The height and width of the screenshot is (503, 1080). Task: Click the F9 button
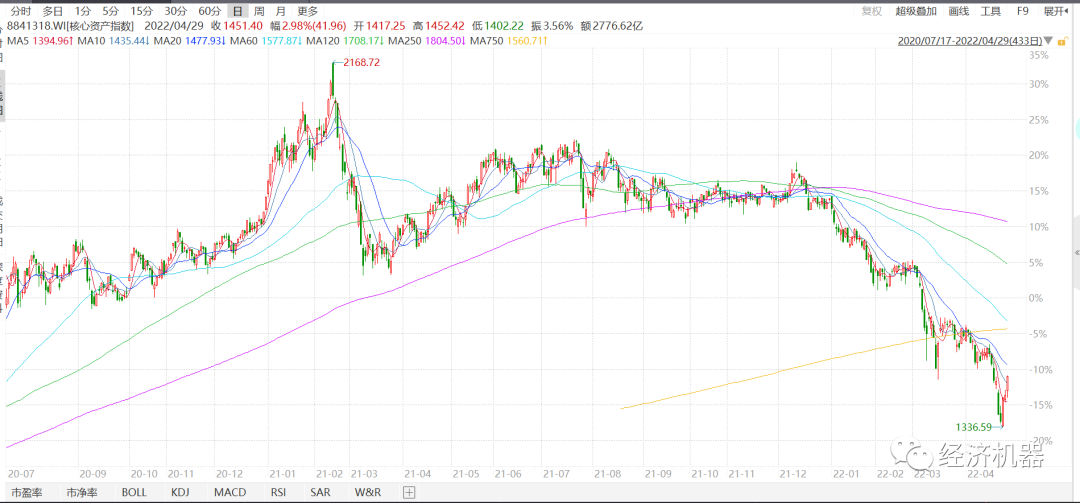(x=1022, y=11)
